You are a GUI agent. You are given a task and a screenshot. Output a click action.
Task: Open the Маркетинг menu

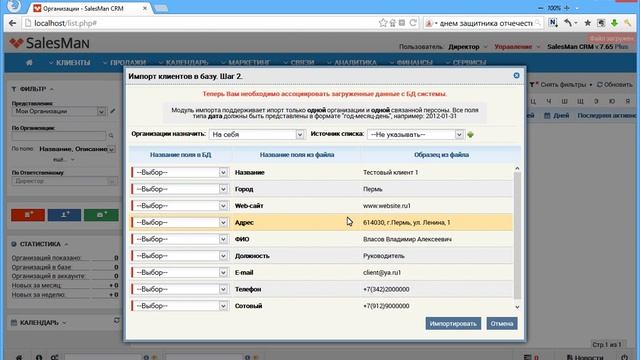pos(246,62)
